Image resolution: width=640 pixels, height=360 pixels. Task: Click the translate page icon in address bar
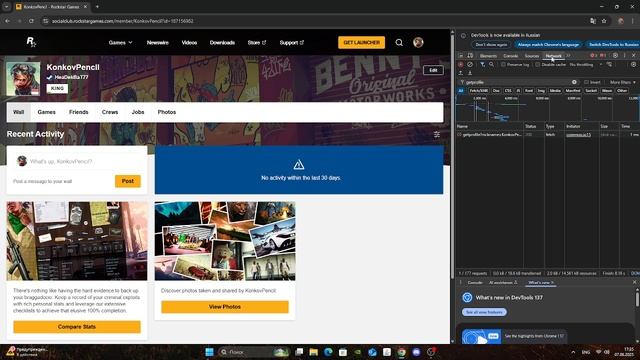tap(593, 21)
